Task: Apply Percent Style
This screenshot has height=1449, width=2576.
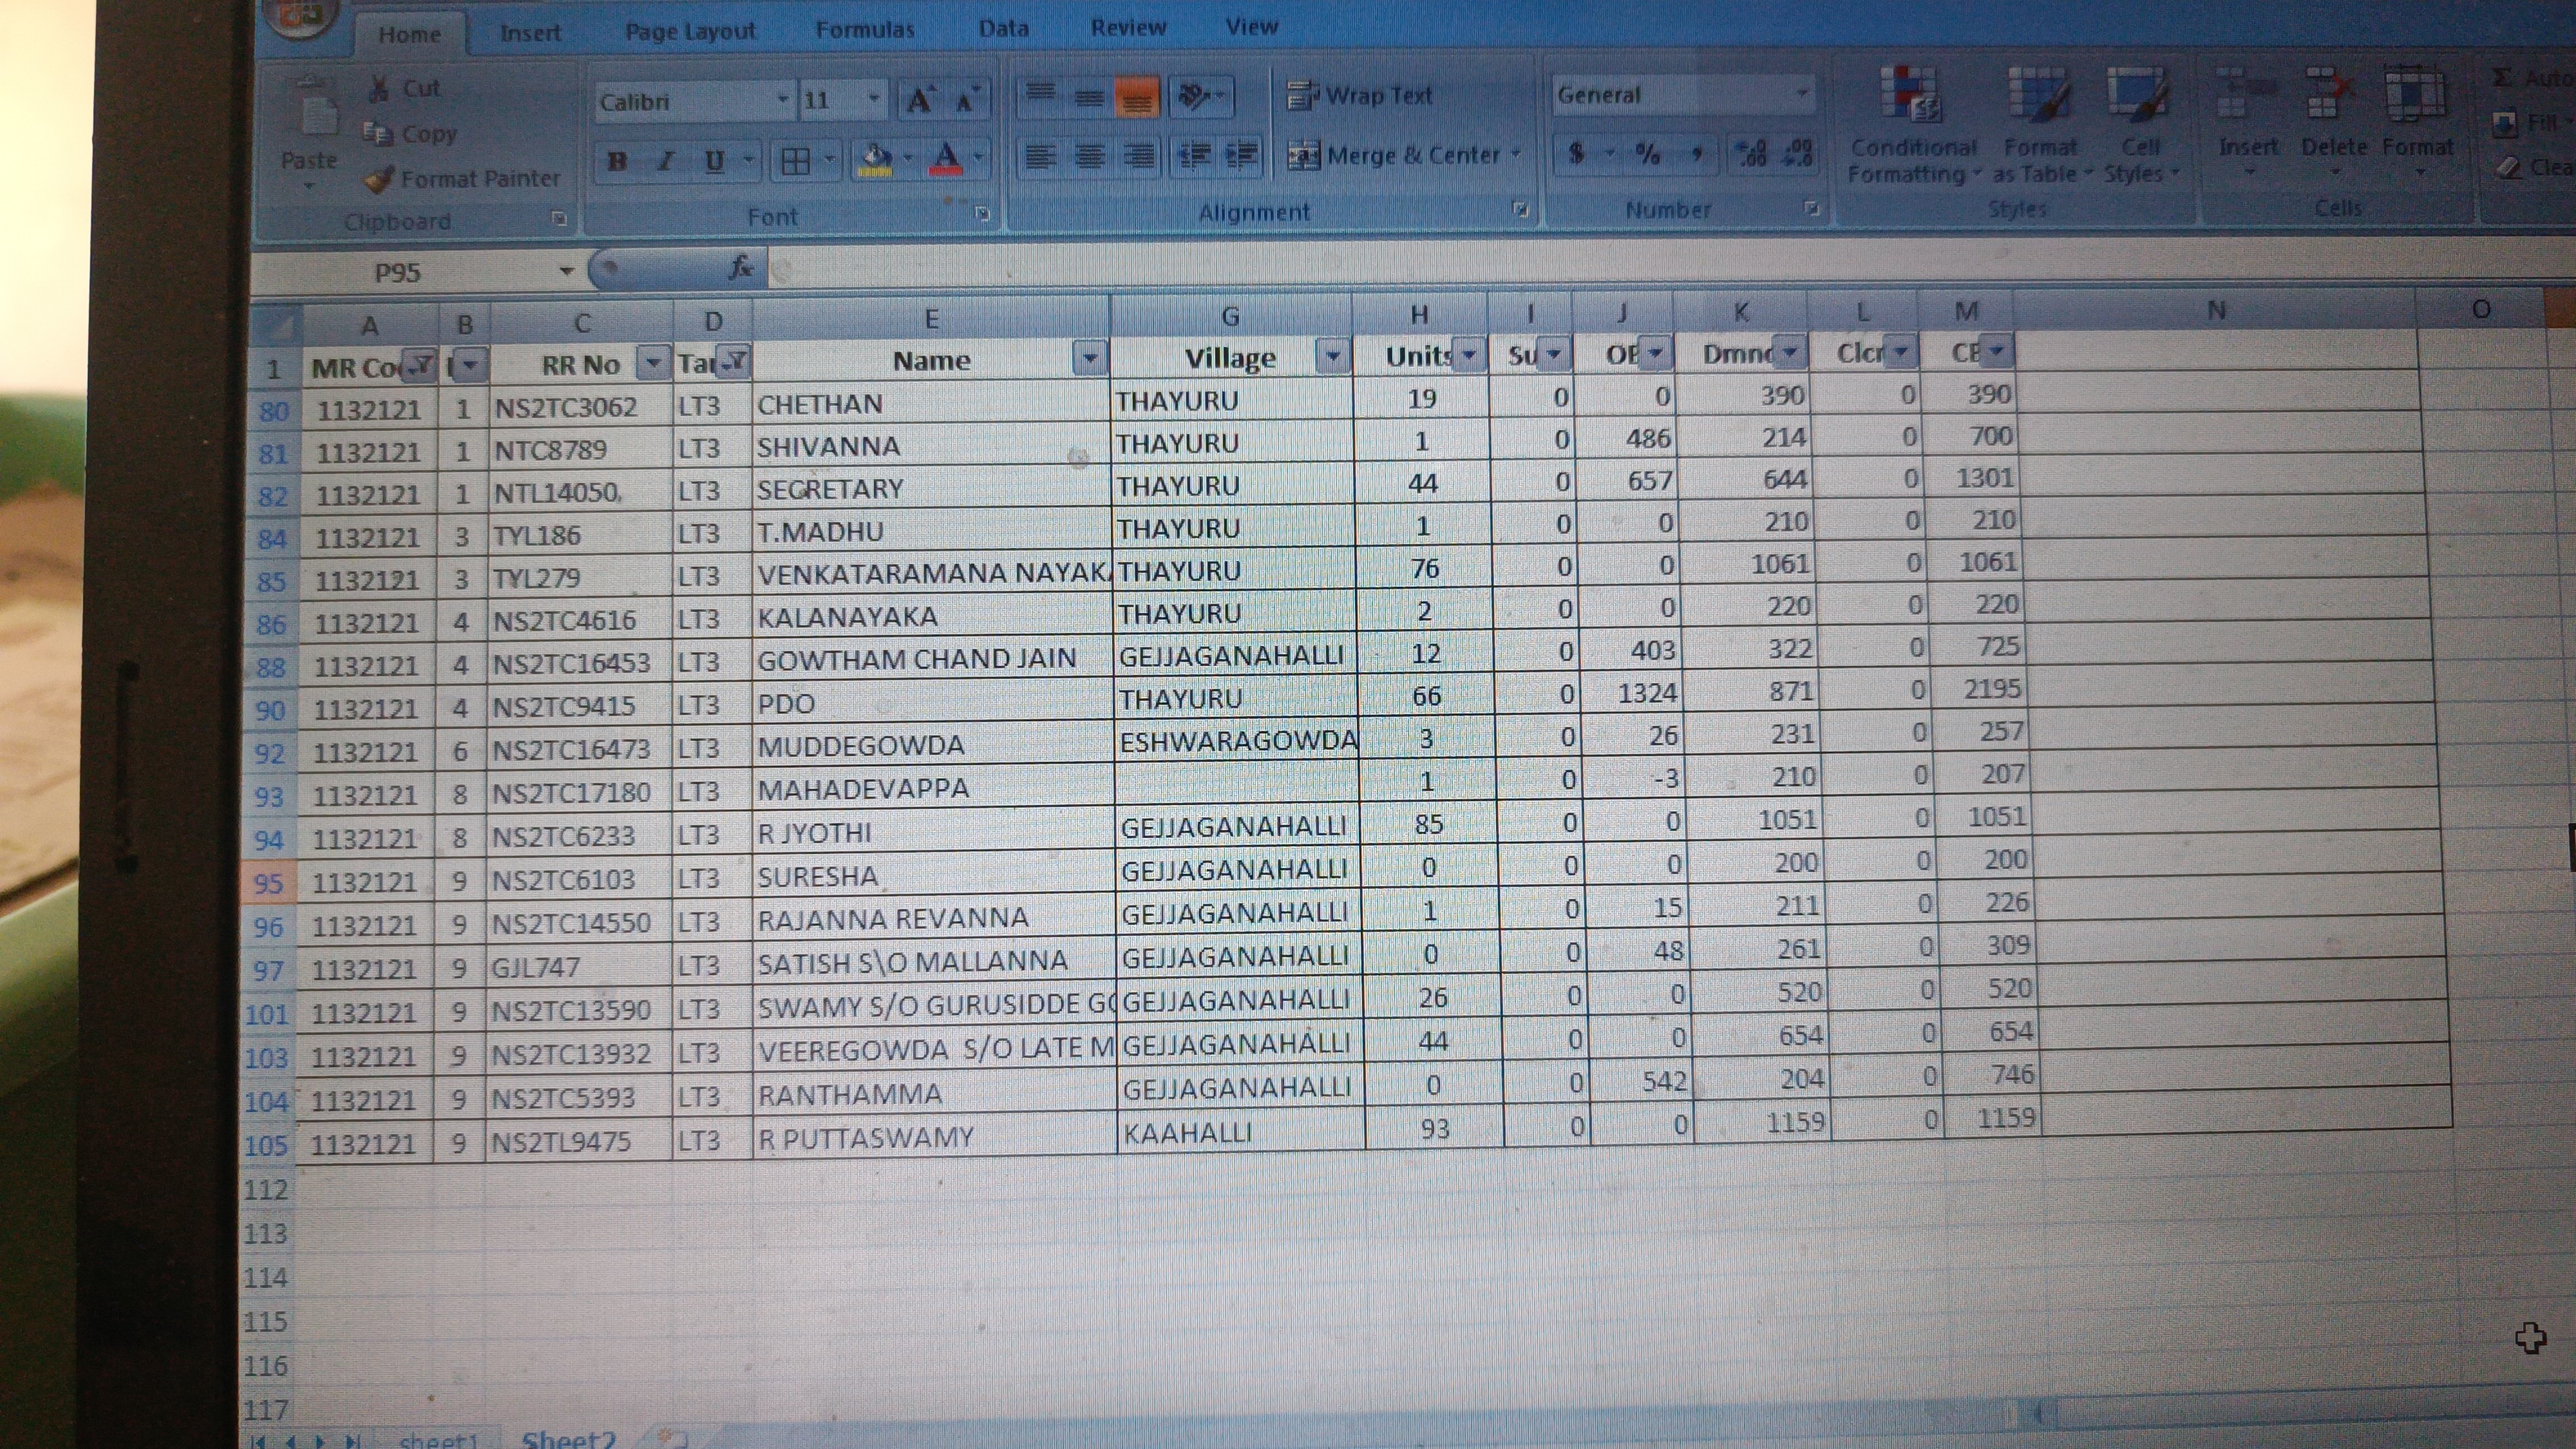Action: pyautogui.click(x=1647, y=154)
